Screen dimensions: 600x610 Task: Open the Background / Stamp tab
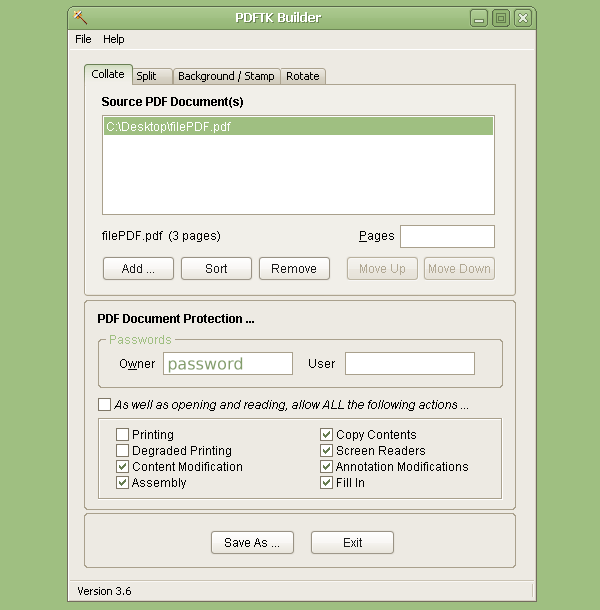226,76
